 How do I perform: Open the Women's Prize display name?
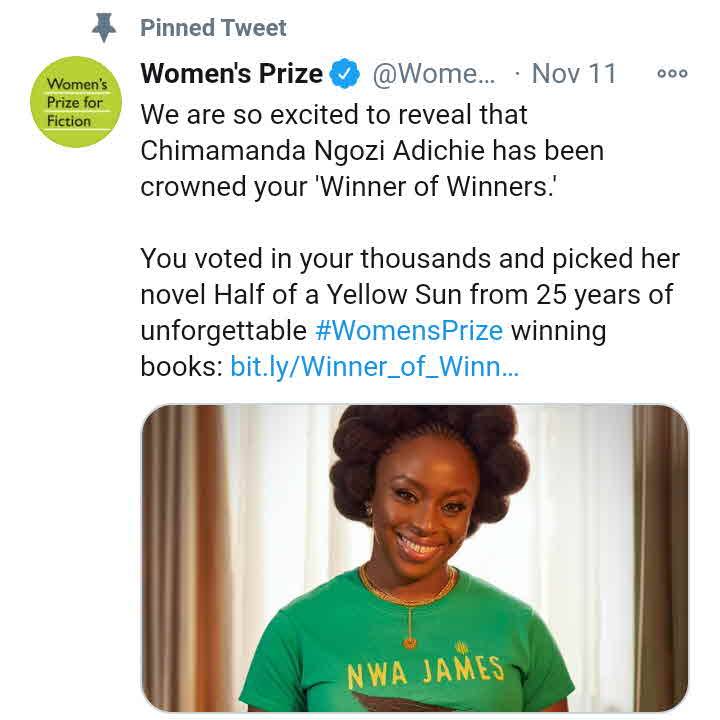point(232,74)
